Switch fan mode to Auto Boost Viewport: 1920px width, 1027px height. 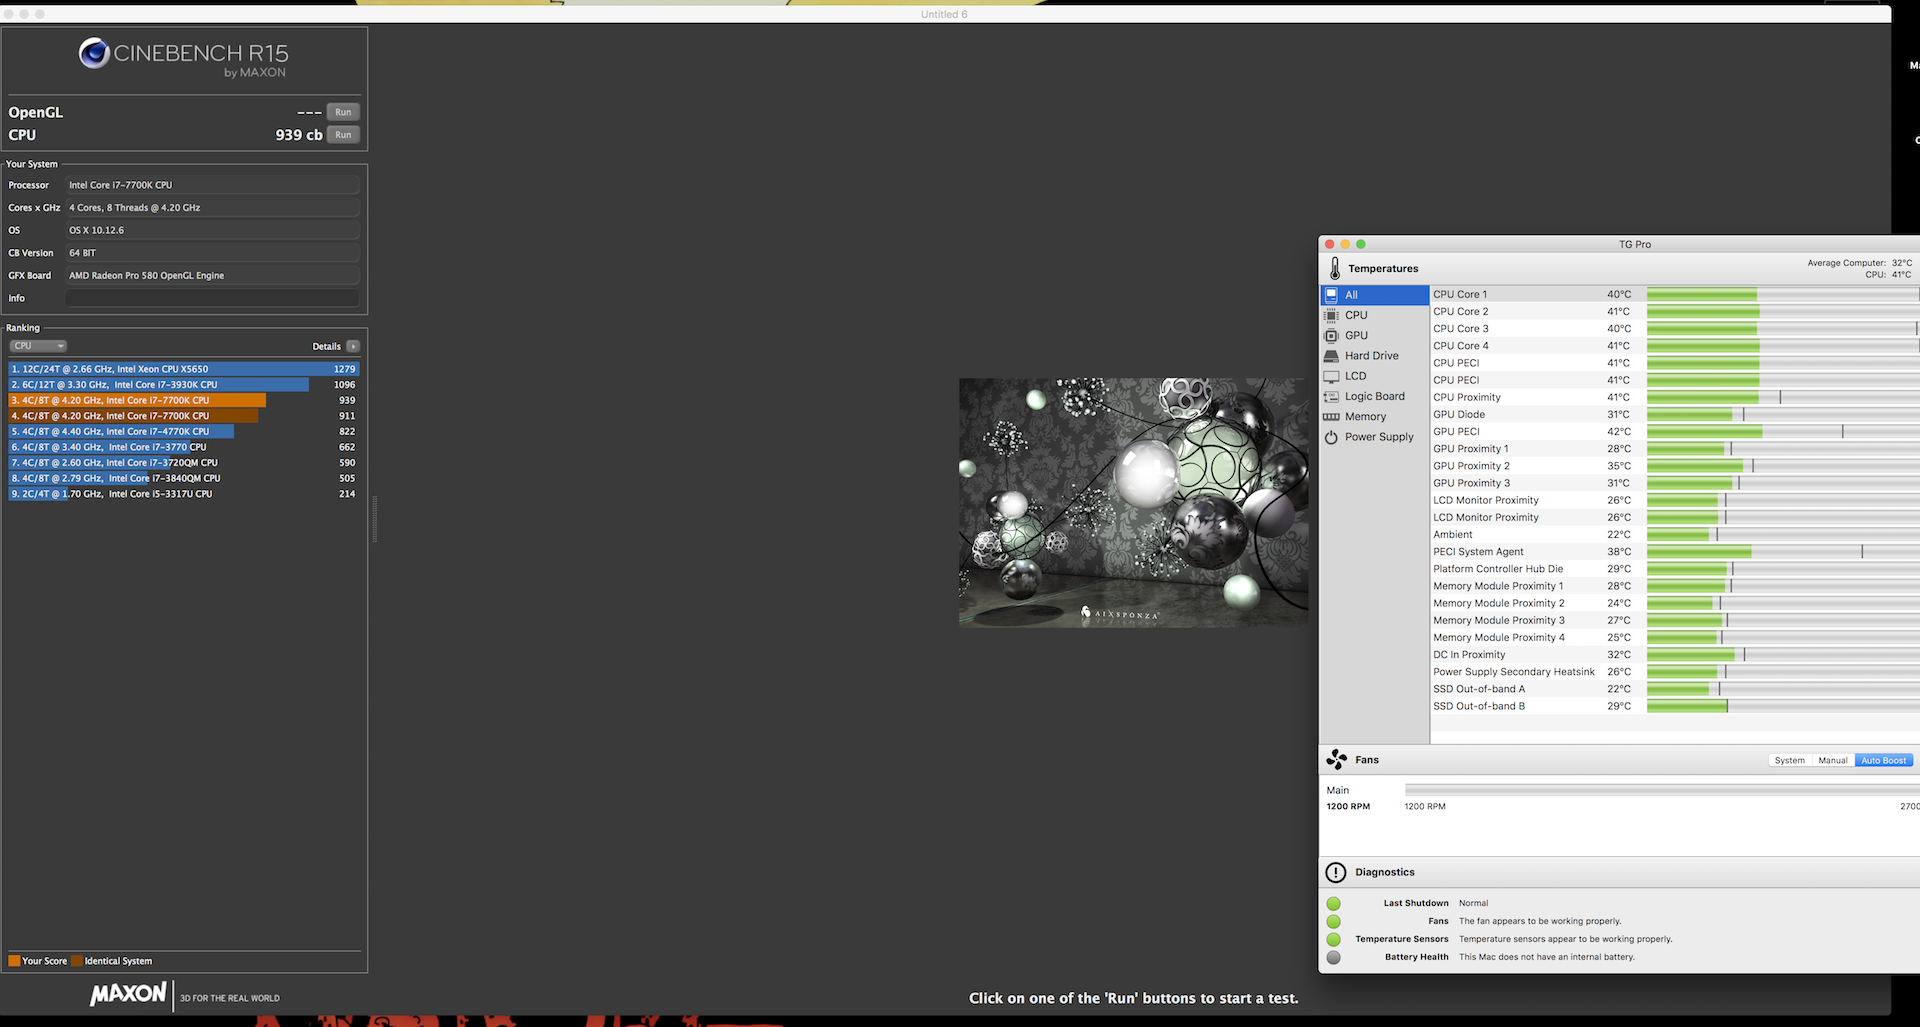coord(1884,760)
